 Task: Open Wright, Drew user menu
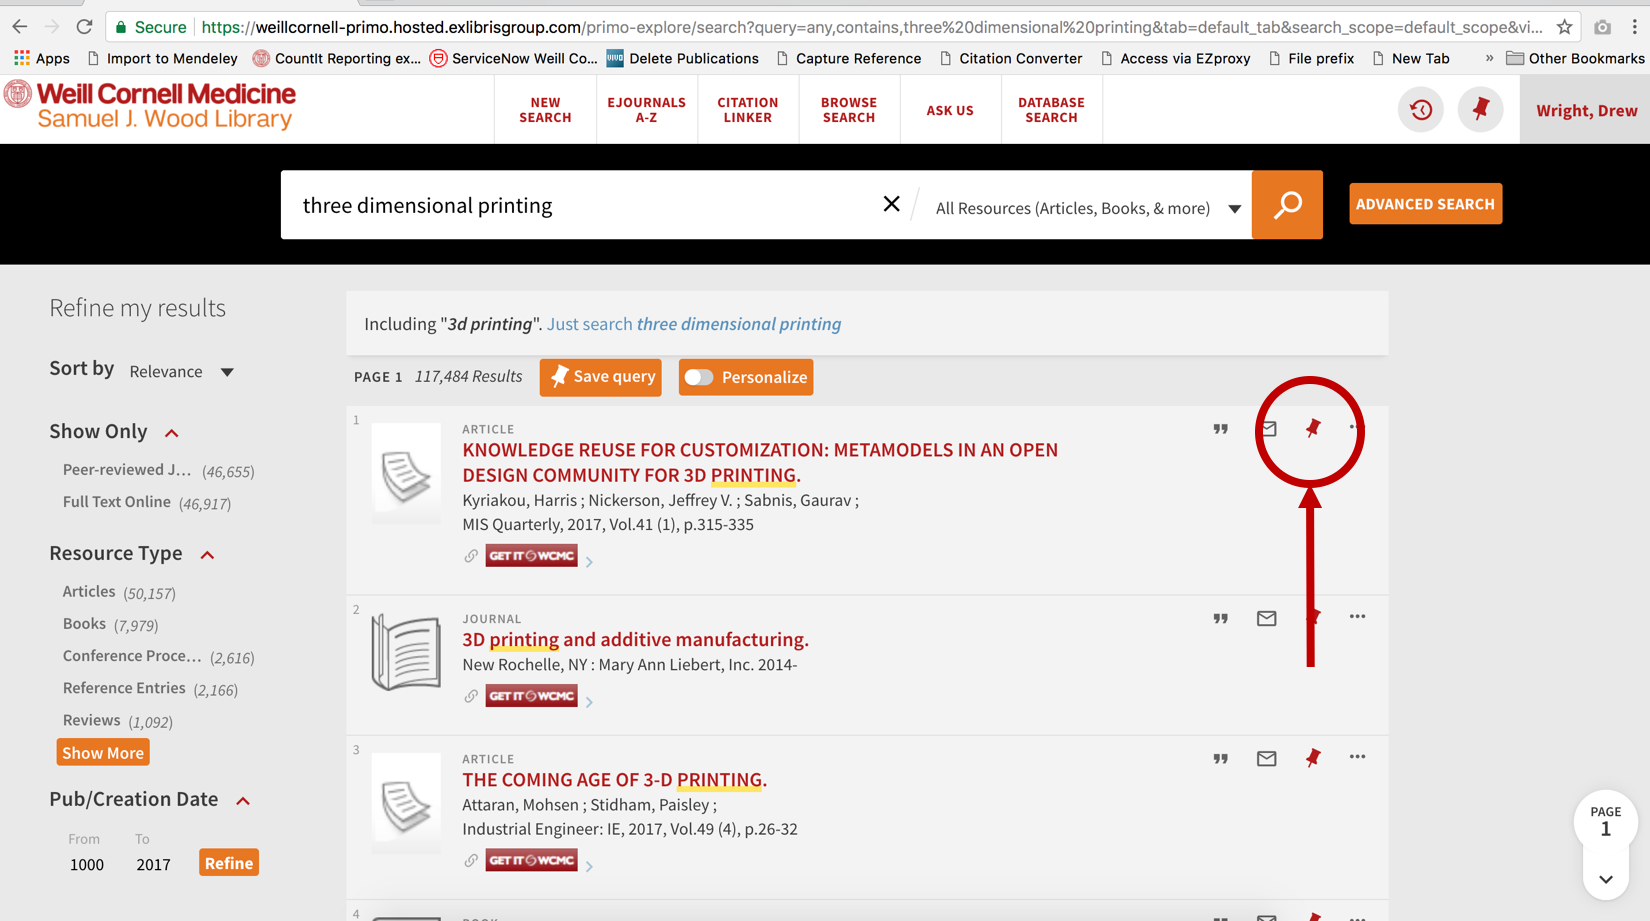tap(1586, 110)
